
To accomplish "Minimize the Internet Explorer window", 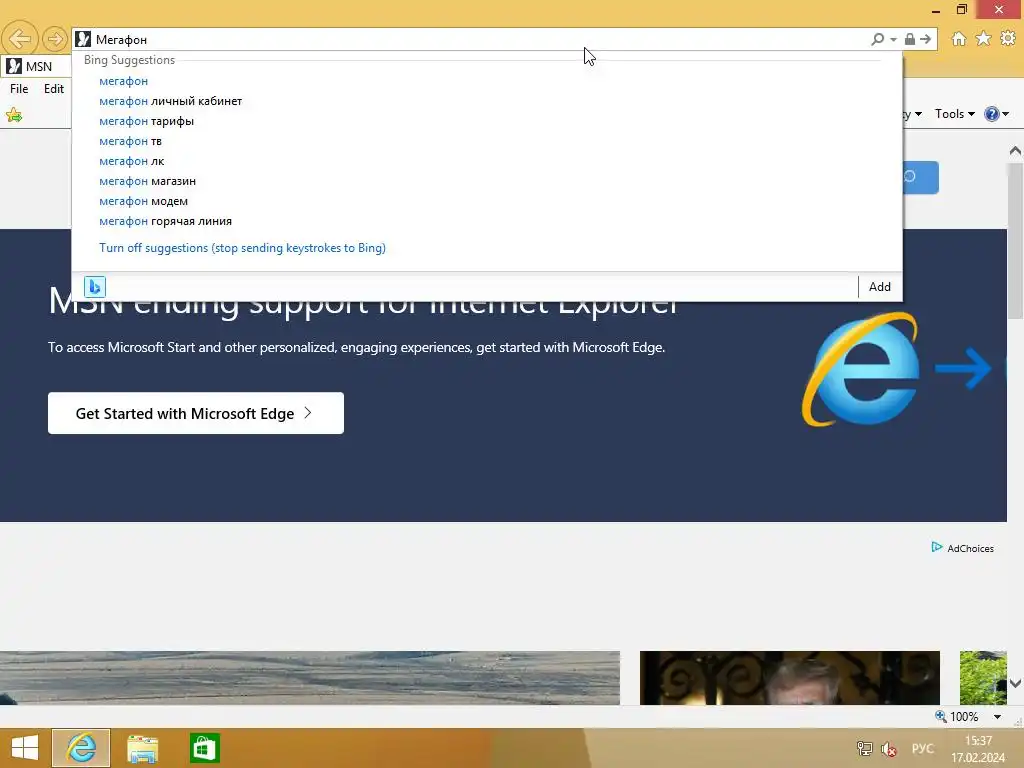I will 936,9.
